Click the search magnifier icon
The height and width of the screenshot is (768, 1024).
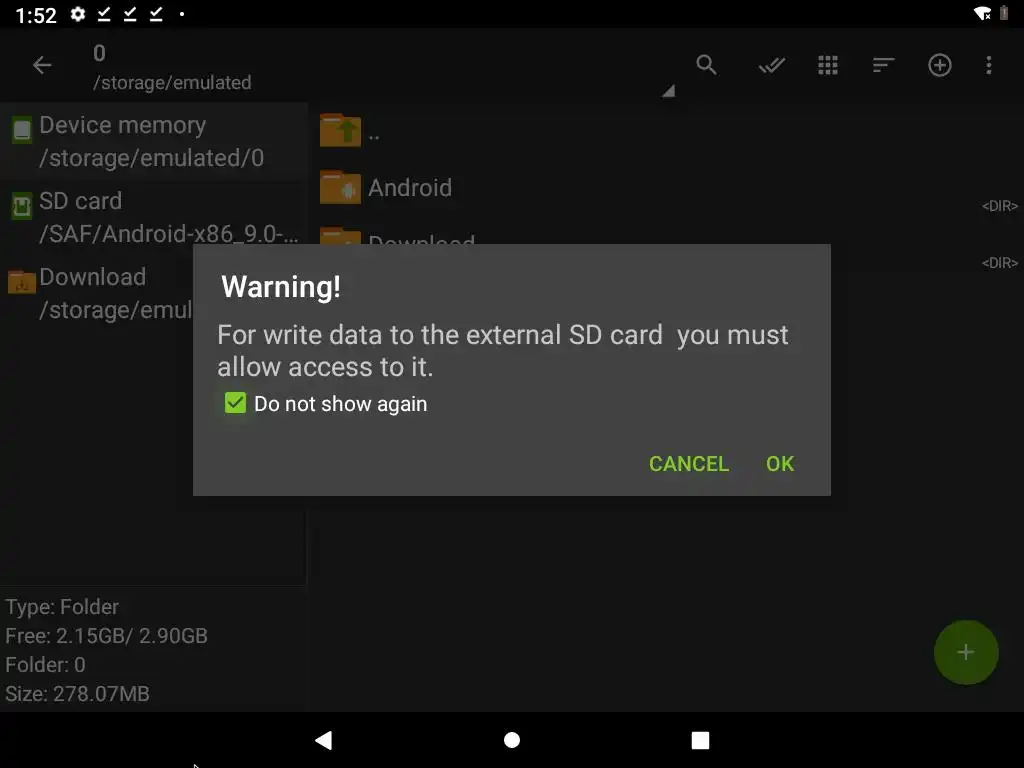(x=706, y=65)
